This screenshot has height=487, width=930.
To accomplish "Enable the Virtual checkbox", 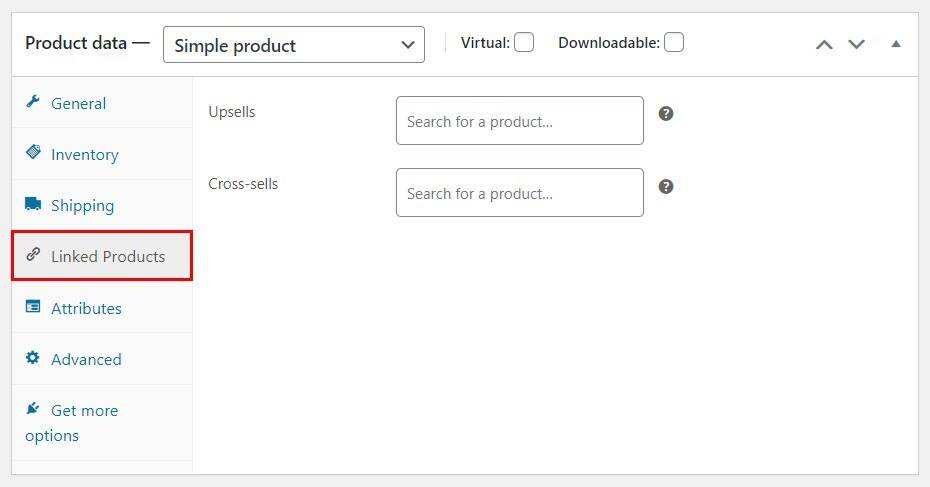I will 524,42.
